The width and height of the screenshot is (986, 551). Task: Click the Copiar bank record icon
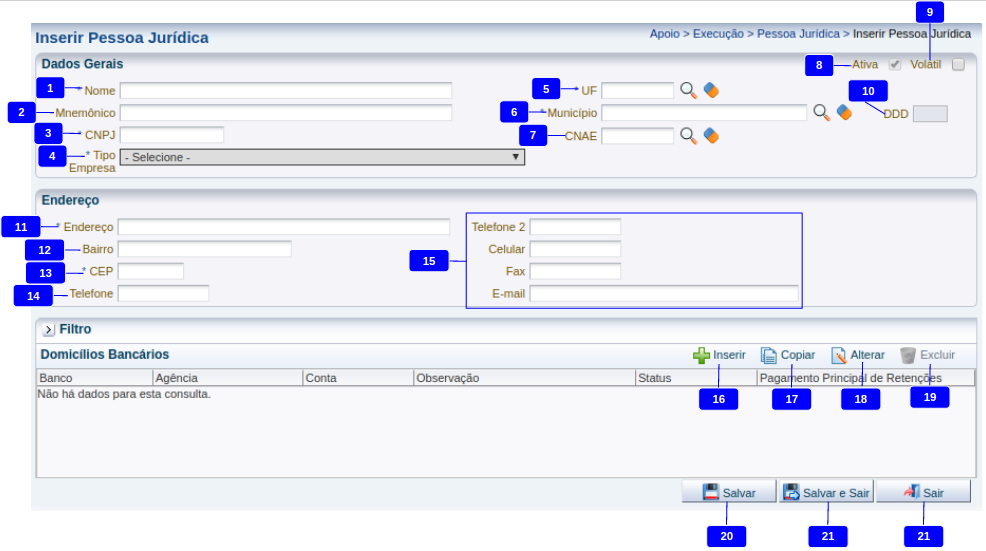pos(769,355)
